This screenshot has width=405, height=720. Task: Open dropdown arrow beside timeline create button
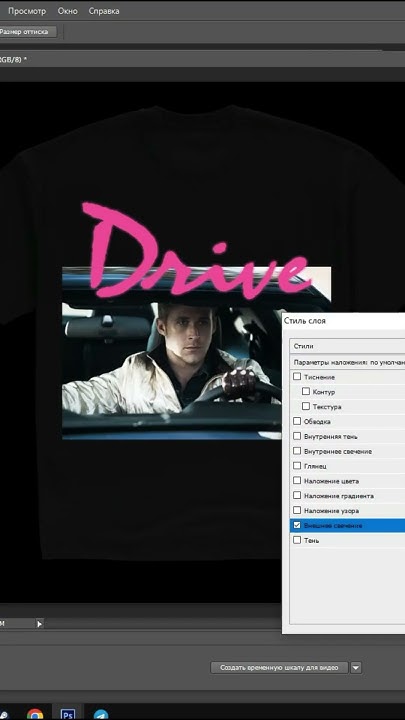tap(356, 668)
